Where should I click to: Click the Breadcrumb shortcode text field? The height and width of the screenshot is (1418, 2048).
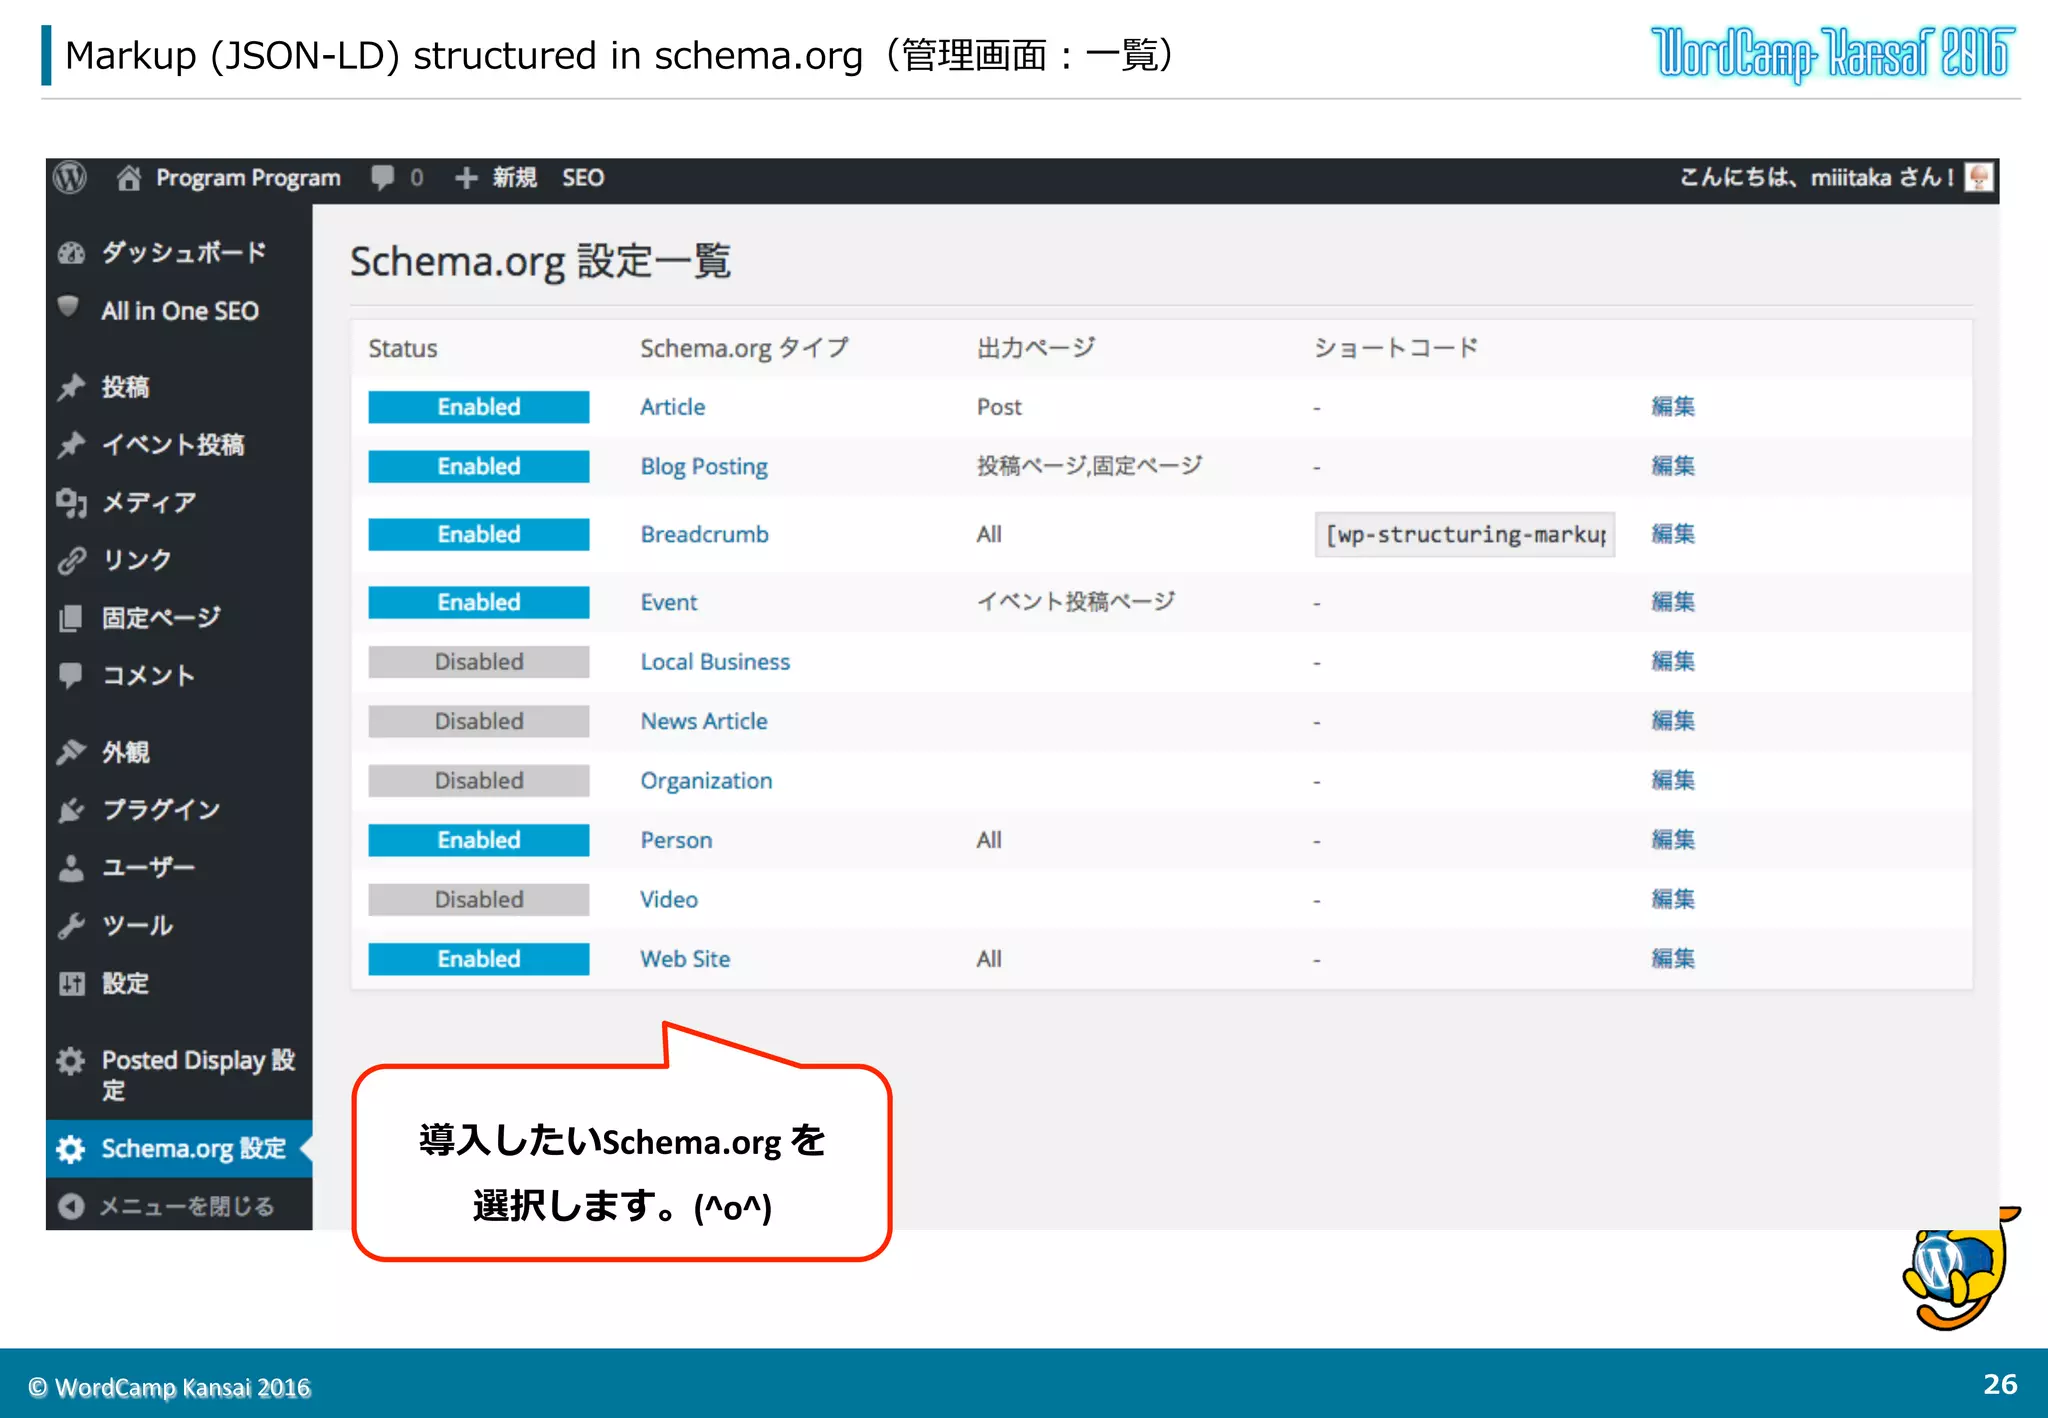pos(1464,534)
